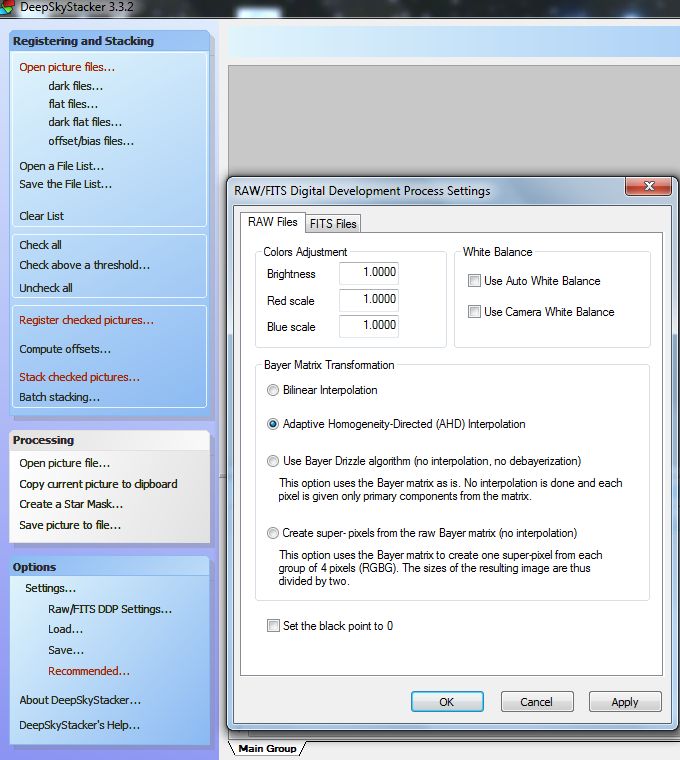Open picture files link in sidebar
Screen dimensions: 680x760
coord(67,67)
